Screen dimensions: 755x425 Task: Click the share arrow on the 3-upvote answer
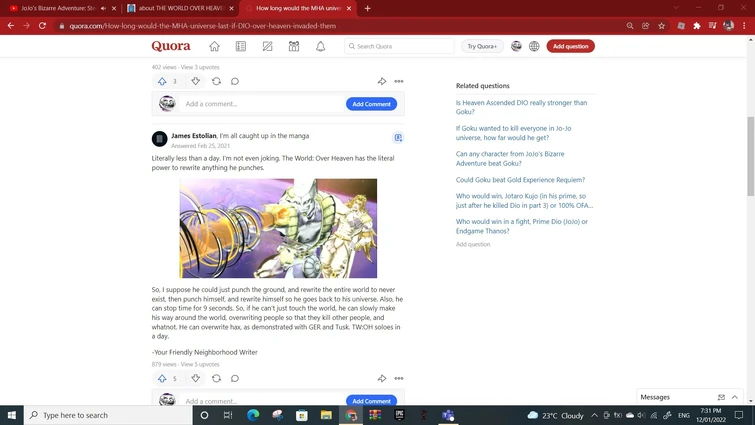382,81
